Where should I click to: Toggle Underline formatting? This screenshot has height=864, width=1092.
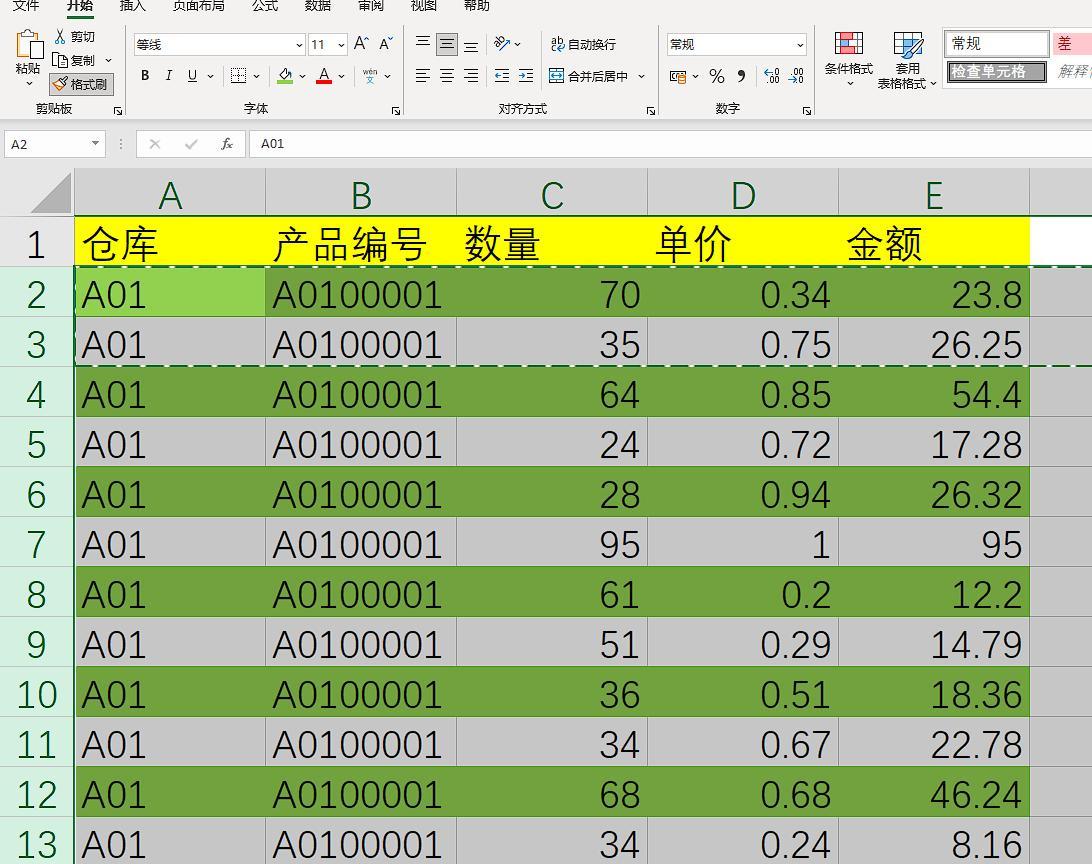192,76
